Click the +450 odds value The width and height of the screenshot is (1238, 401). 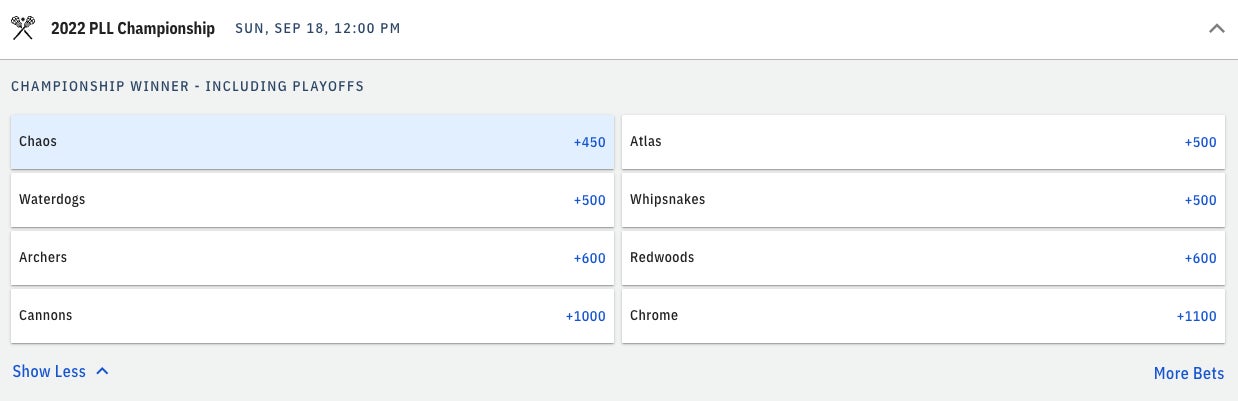pyautogui.click(x=589, y=143)
